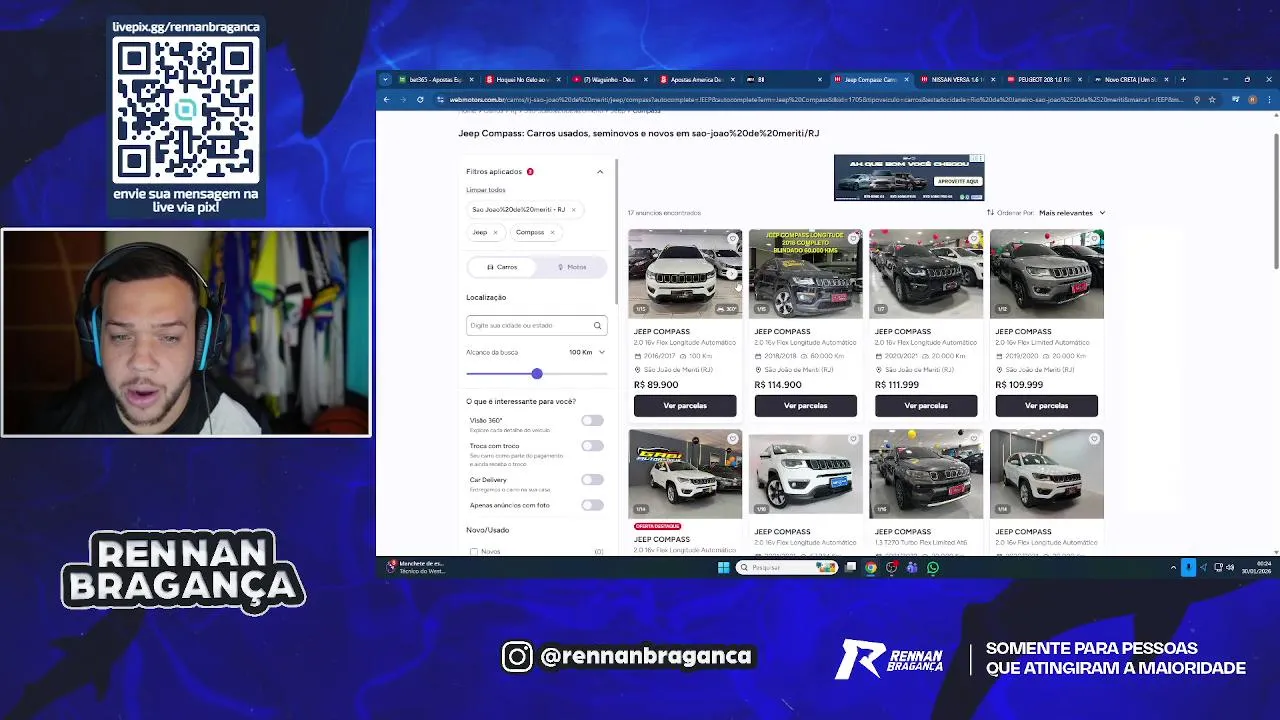Click the search range slider handle
Viewport: 1280px width, 720px height.
[537, 373]
